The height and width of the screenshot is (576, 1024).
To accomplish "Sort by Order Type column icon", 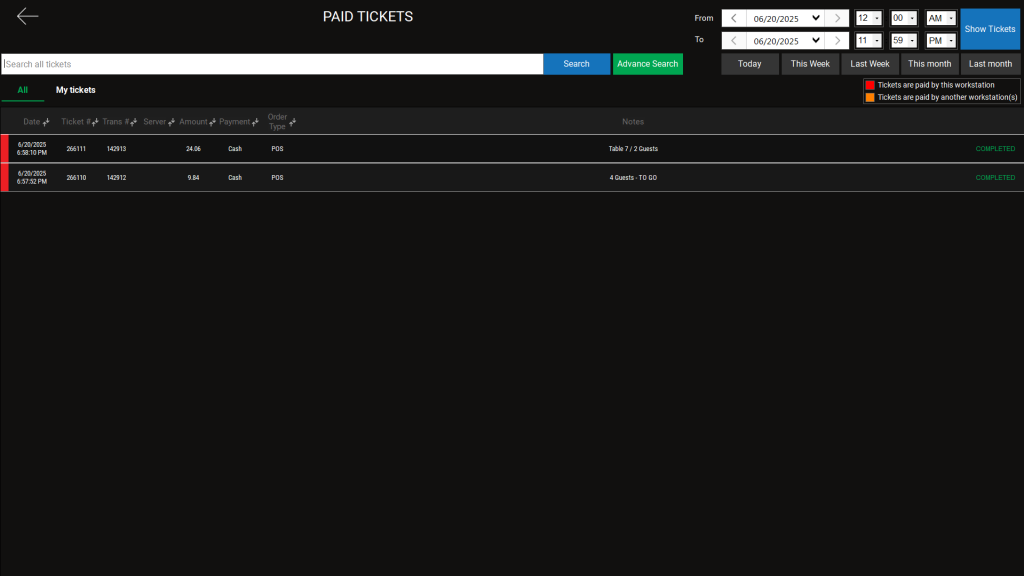I will pos(293,122).
